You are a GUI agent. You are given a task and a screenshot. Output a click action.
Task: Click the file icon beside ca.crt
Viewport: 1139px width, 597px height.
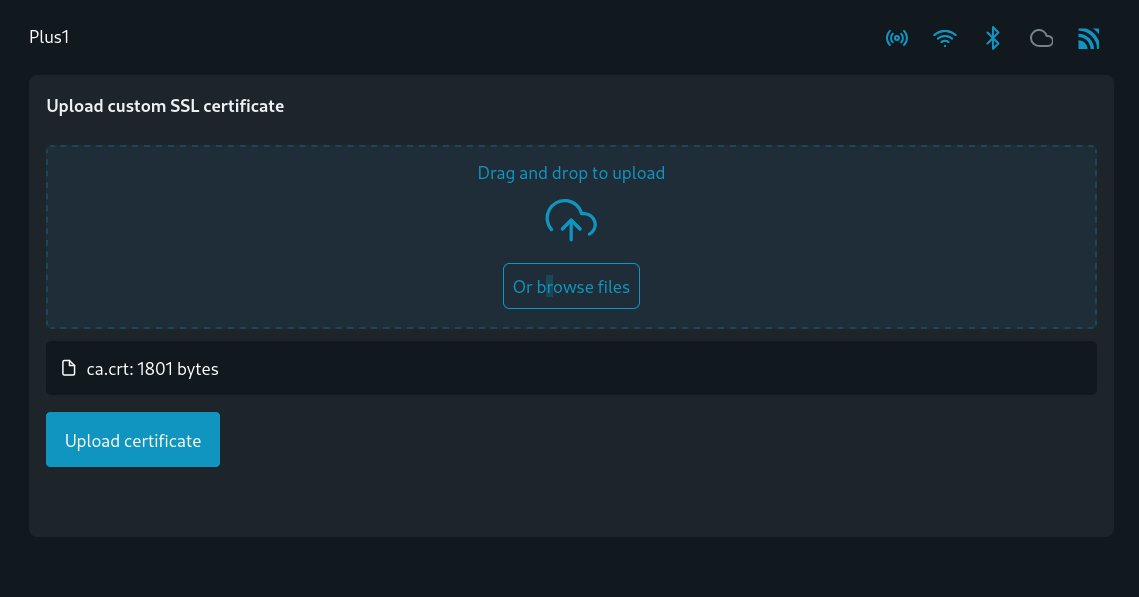(68, 368)
